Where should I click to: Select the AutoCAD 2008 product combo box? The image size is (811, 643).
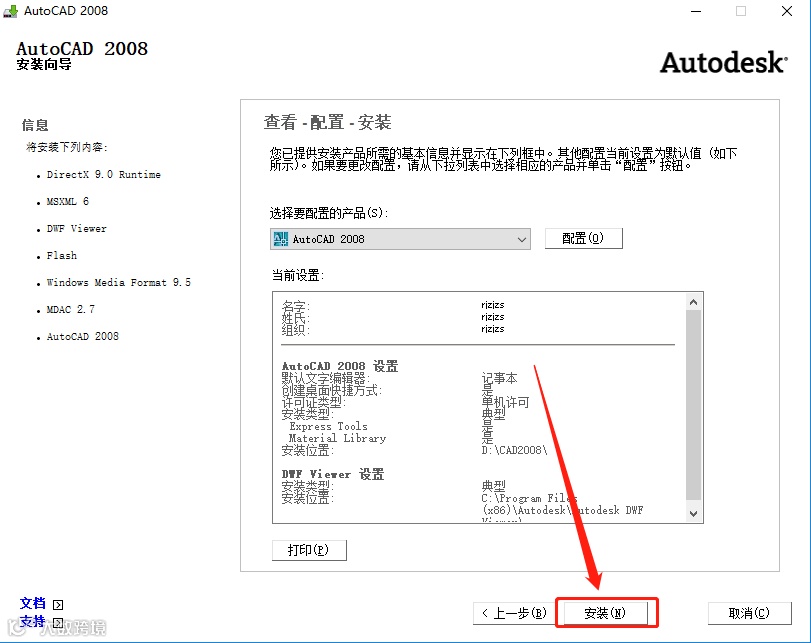coord(400,239)
